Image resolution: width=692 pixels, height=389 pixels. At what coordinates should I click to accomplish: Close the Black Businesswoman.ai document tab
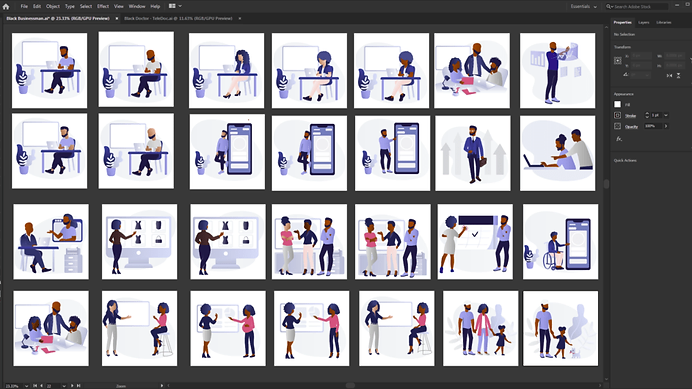(117, 19)
